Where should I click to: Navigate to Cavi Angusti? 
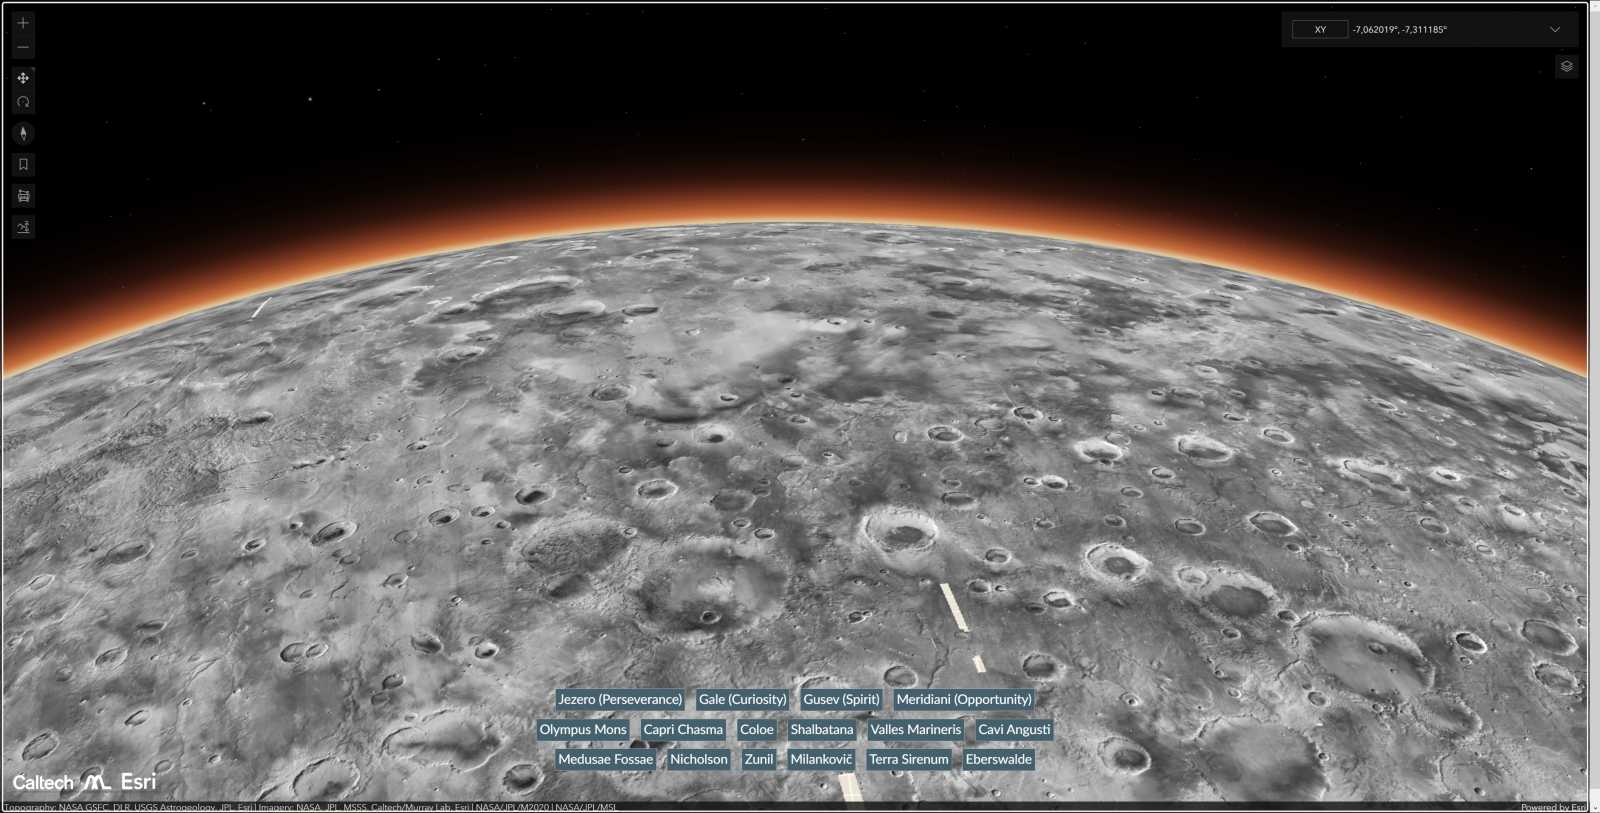1014,729
